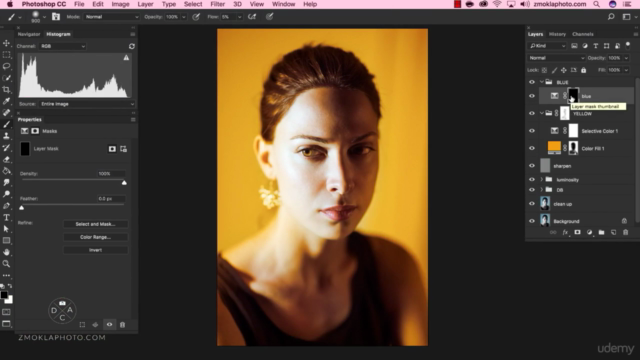Screen dimensions: 640x360
Task: Open layer style fx menu
Action: 565,232
